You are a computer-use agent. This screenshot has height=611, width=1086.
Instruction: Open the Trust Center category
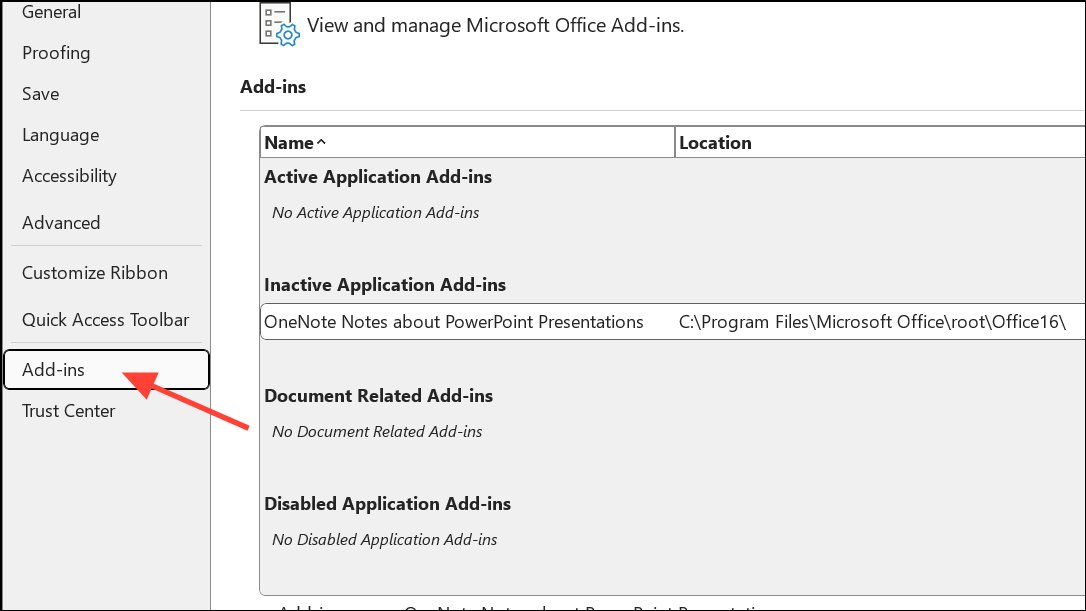69,411
